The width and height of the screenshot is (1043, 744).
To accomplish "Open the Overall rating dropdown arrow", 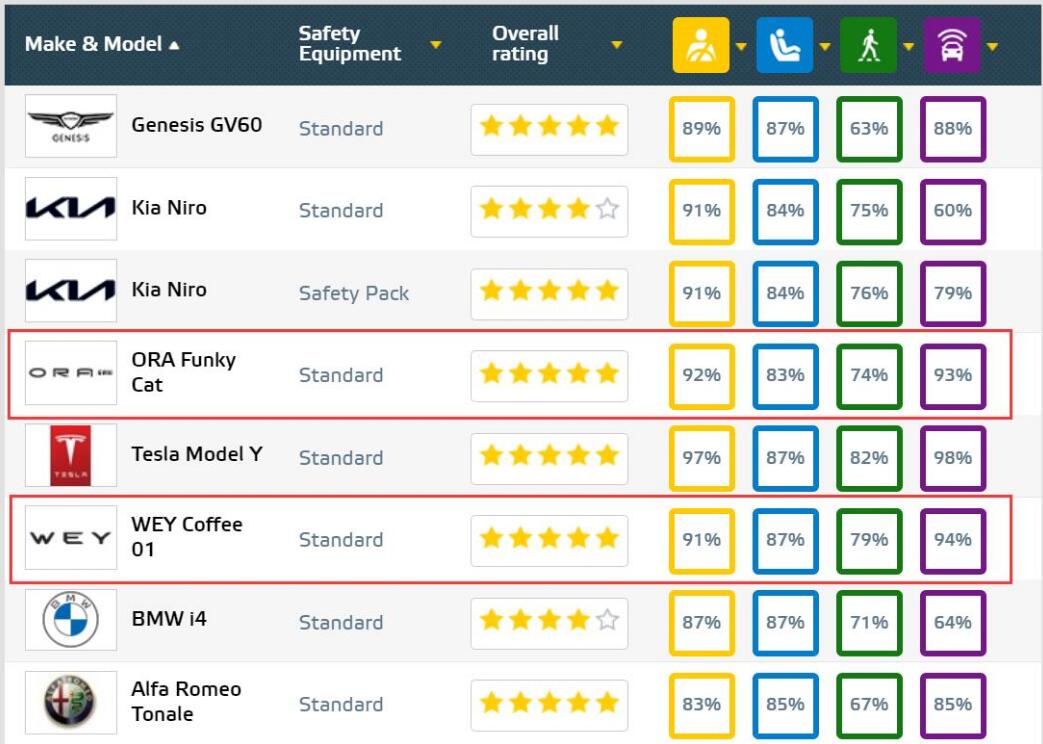I will pyautogui.click(x=617, y=45).
